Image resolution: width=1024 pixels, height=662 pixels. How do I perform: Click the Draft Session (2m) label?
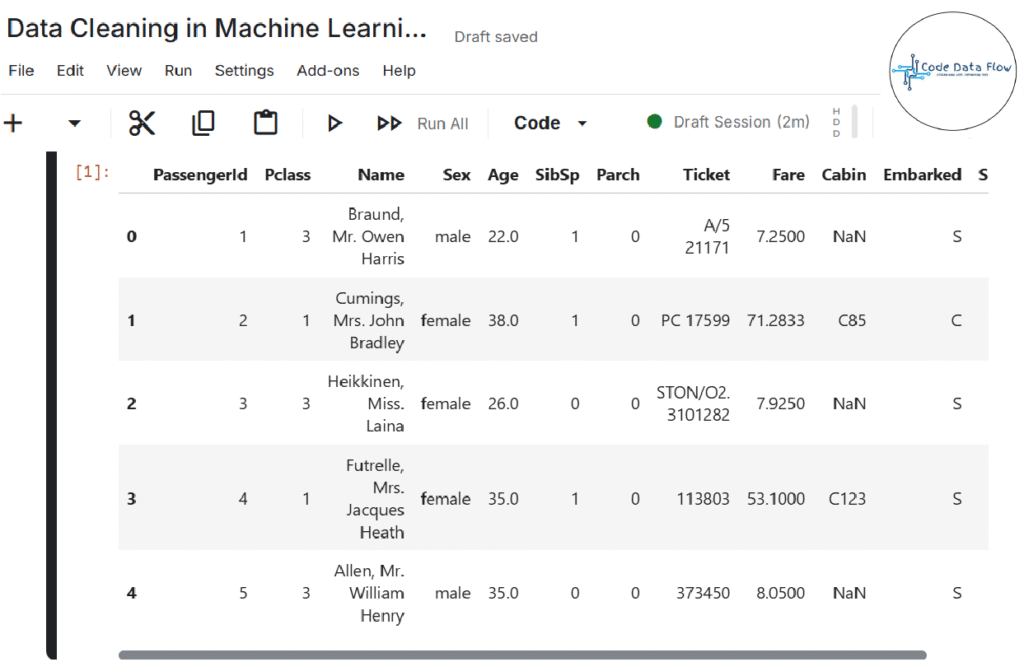pos(741,122)
